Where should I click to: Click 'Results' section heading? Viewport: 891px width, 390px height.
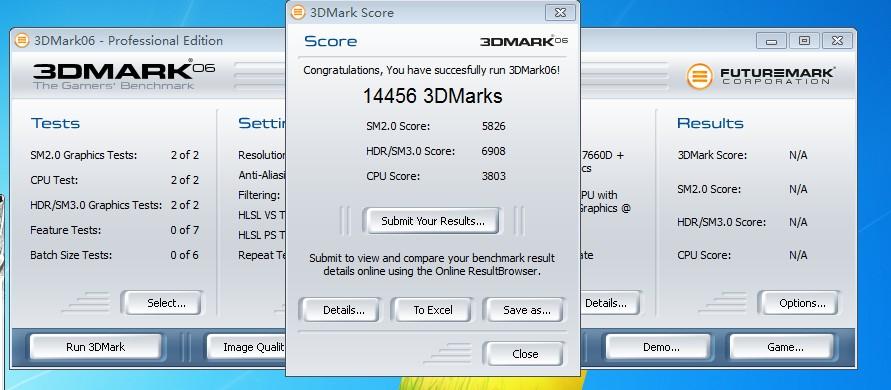[710, 123]
